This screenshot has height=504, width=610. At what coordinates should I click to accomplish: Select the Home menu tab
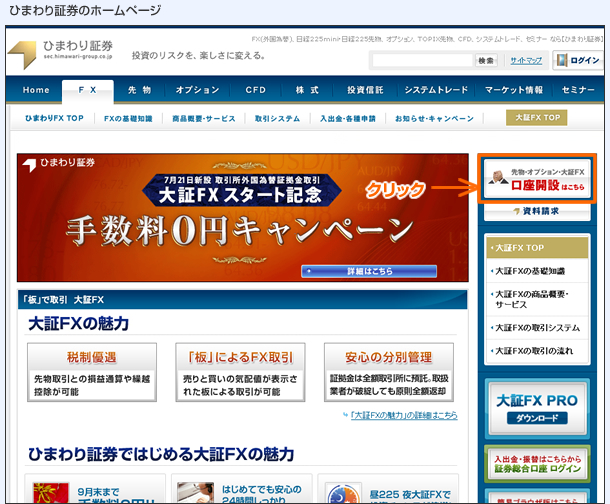tap(36, 90)
